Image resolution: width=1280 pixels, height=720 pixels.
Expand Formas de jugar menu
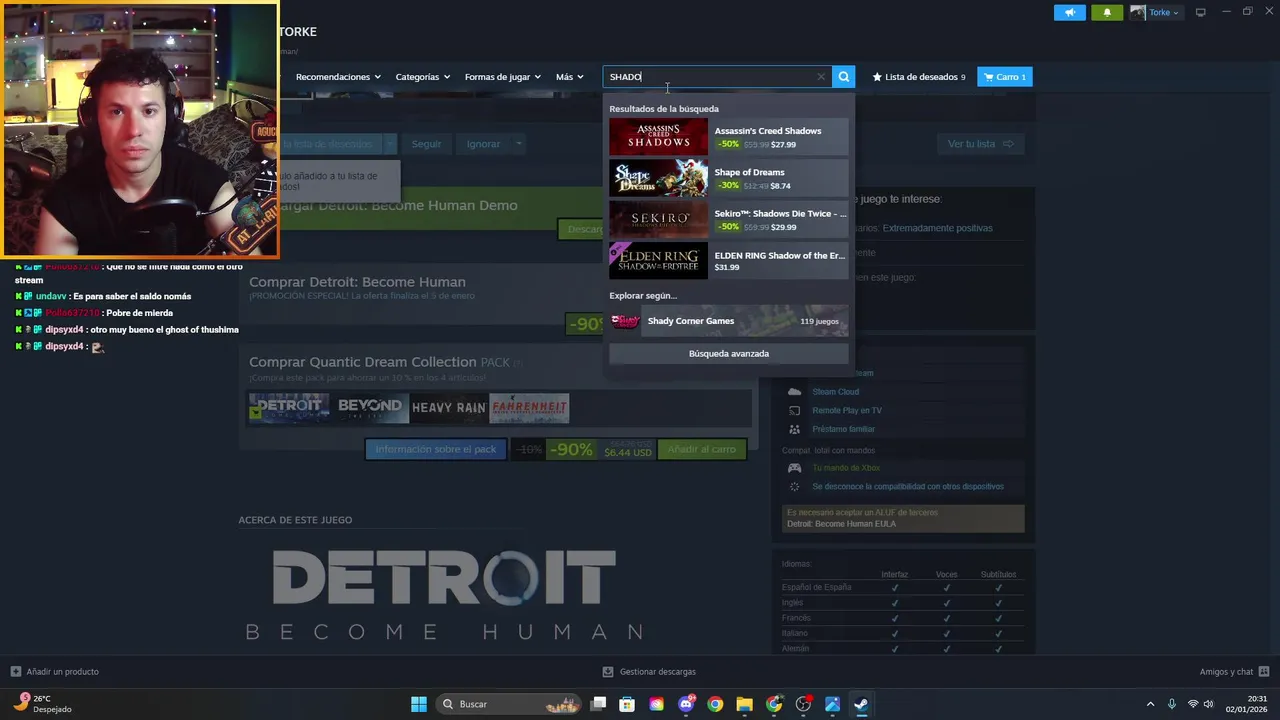[x=502, y=77]
